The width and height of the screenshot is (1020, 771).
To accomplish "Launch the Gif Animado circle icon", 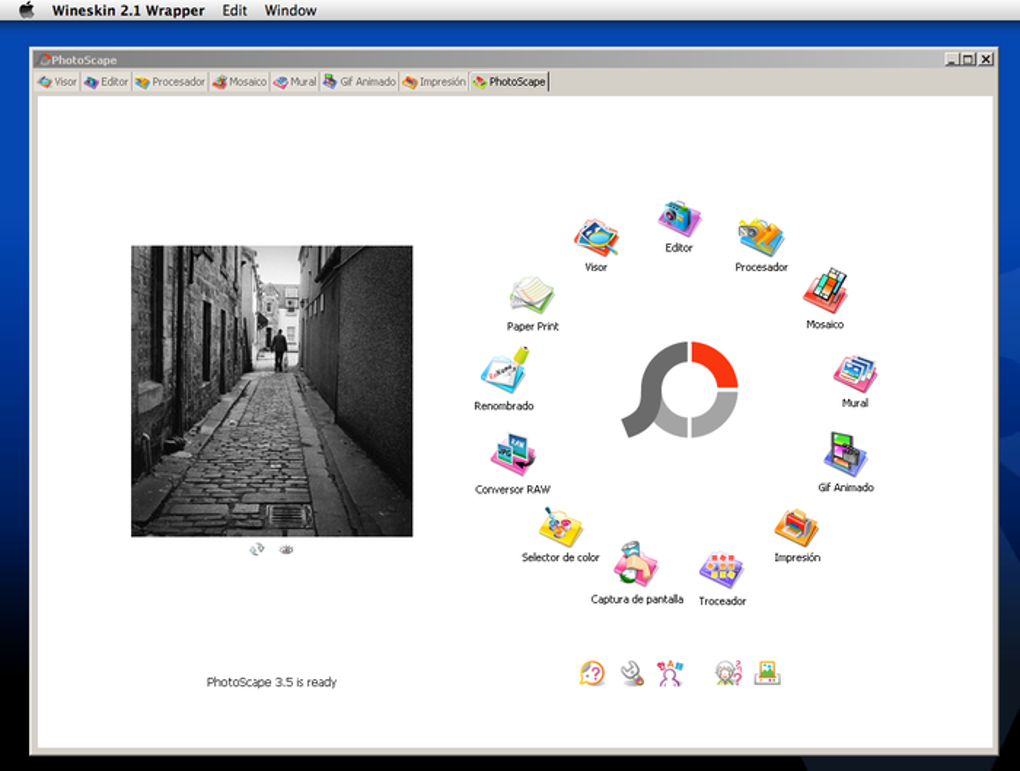I will 845,454.
